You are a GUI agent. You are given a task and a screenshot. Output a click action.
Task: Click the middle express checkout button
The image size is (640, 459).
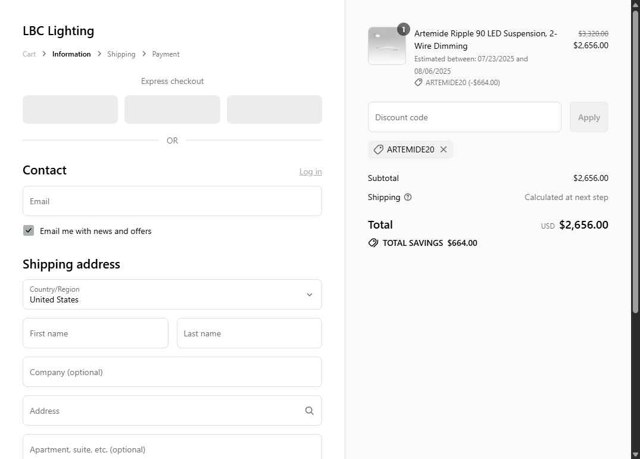(x=172, y=109)
